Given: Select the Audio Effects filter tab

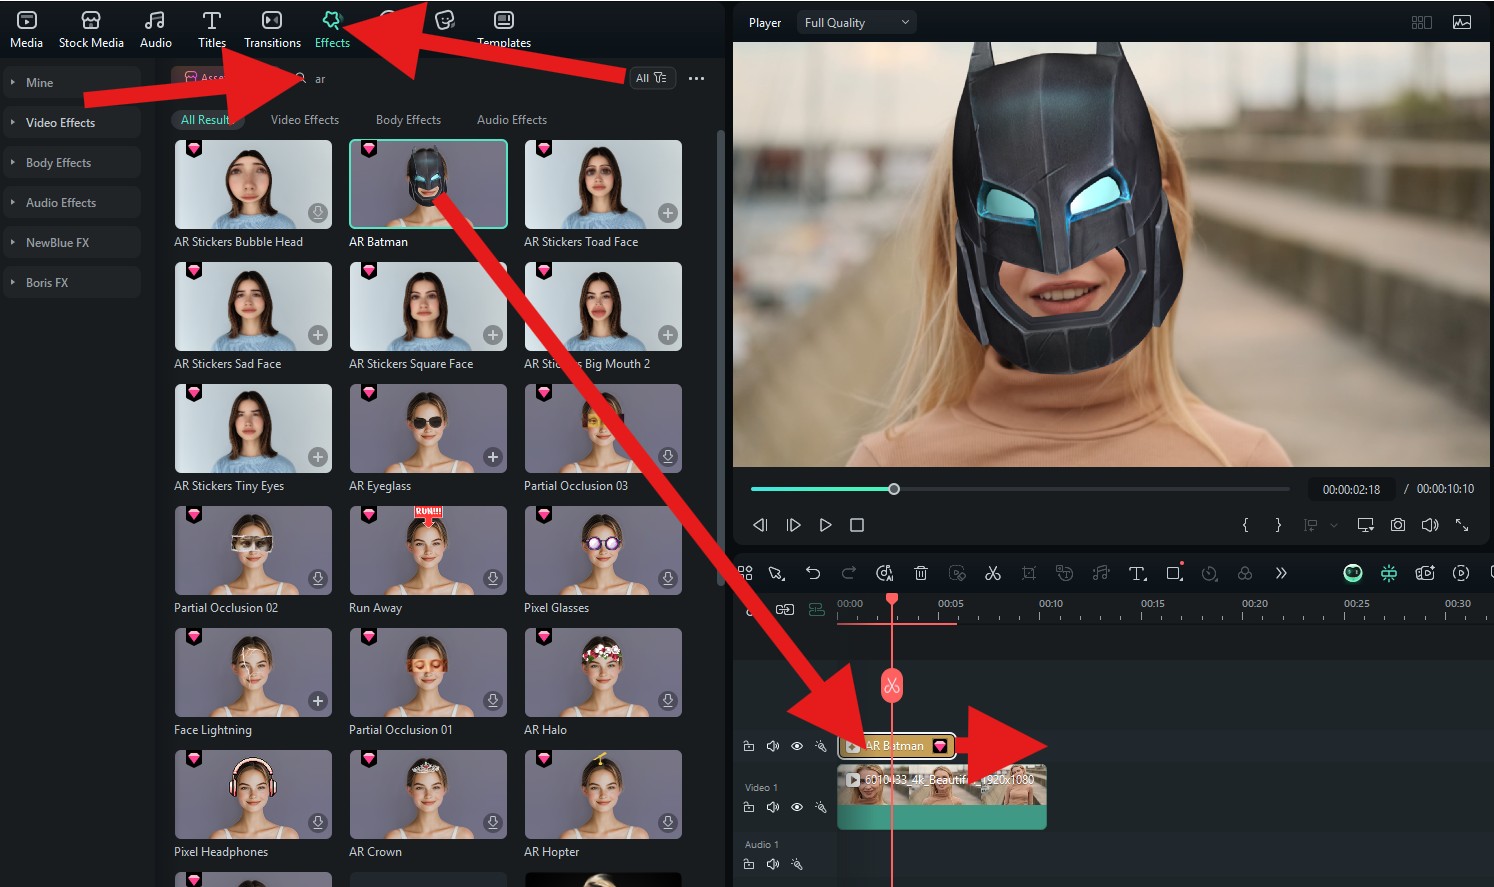Looking at the screenshot, I should (512, 119).
